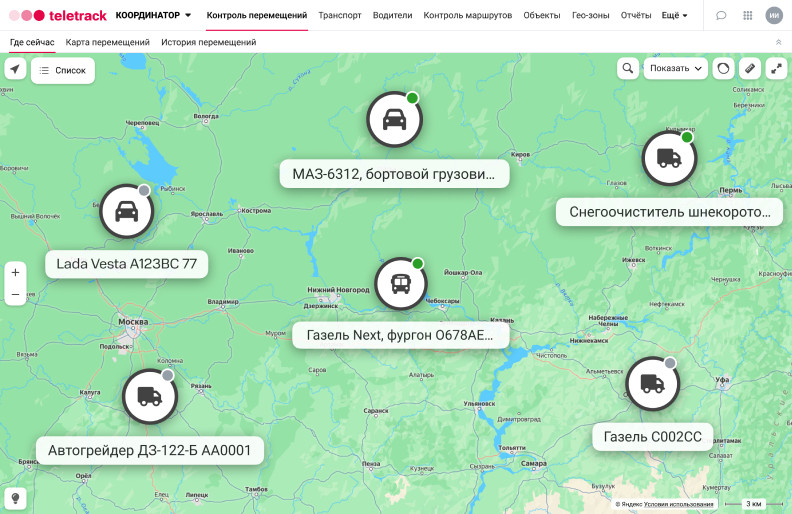Viewport: 792px width, 514px height.
Task: Open Условия использования link
Action: [678, 504]
